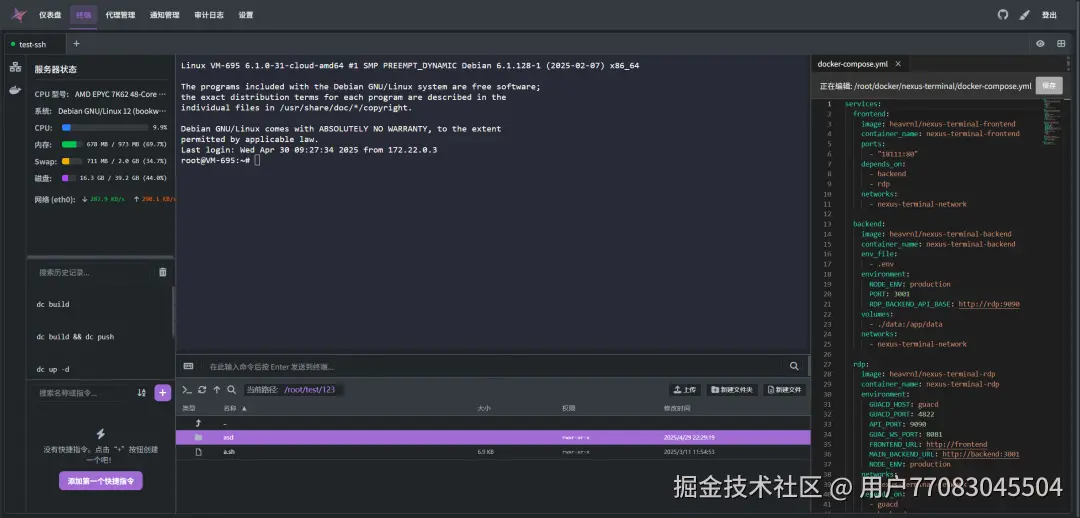Open 设置 settings menu

click(245, 15)
